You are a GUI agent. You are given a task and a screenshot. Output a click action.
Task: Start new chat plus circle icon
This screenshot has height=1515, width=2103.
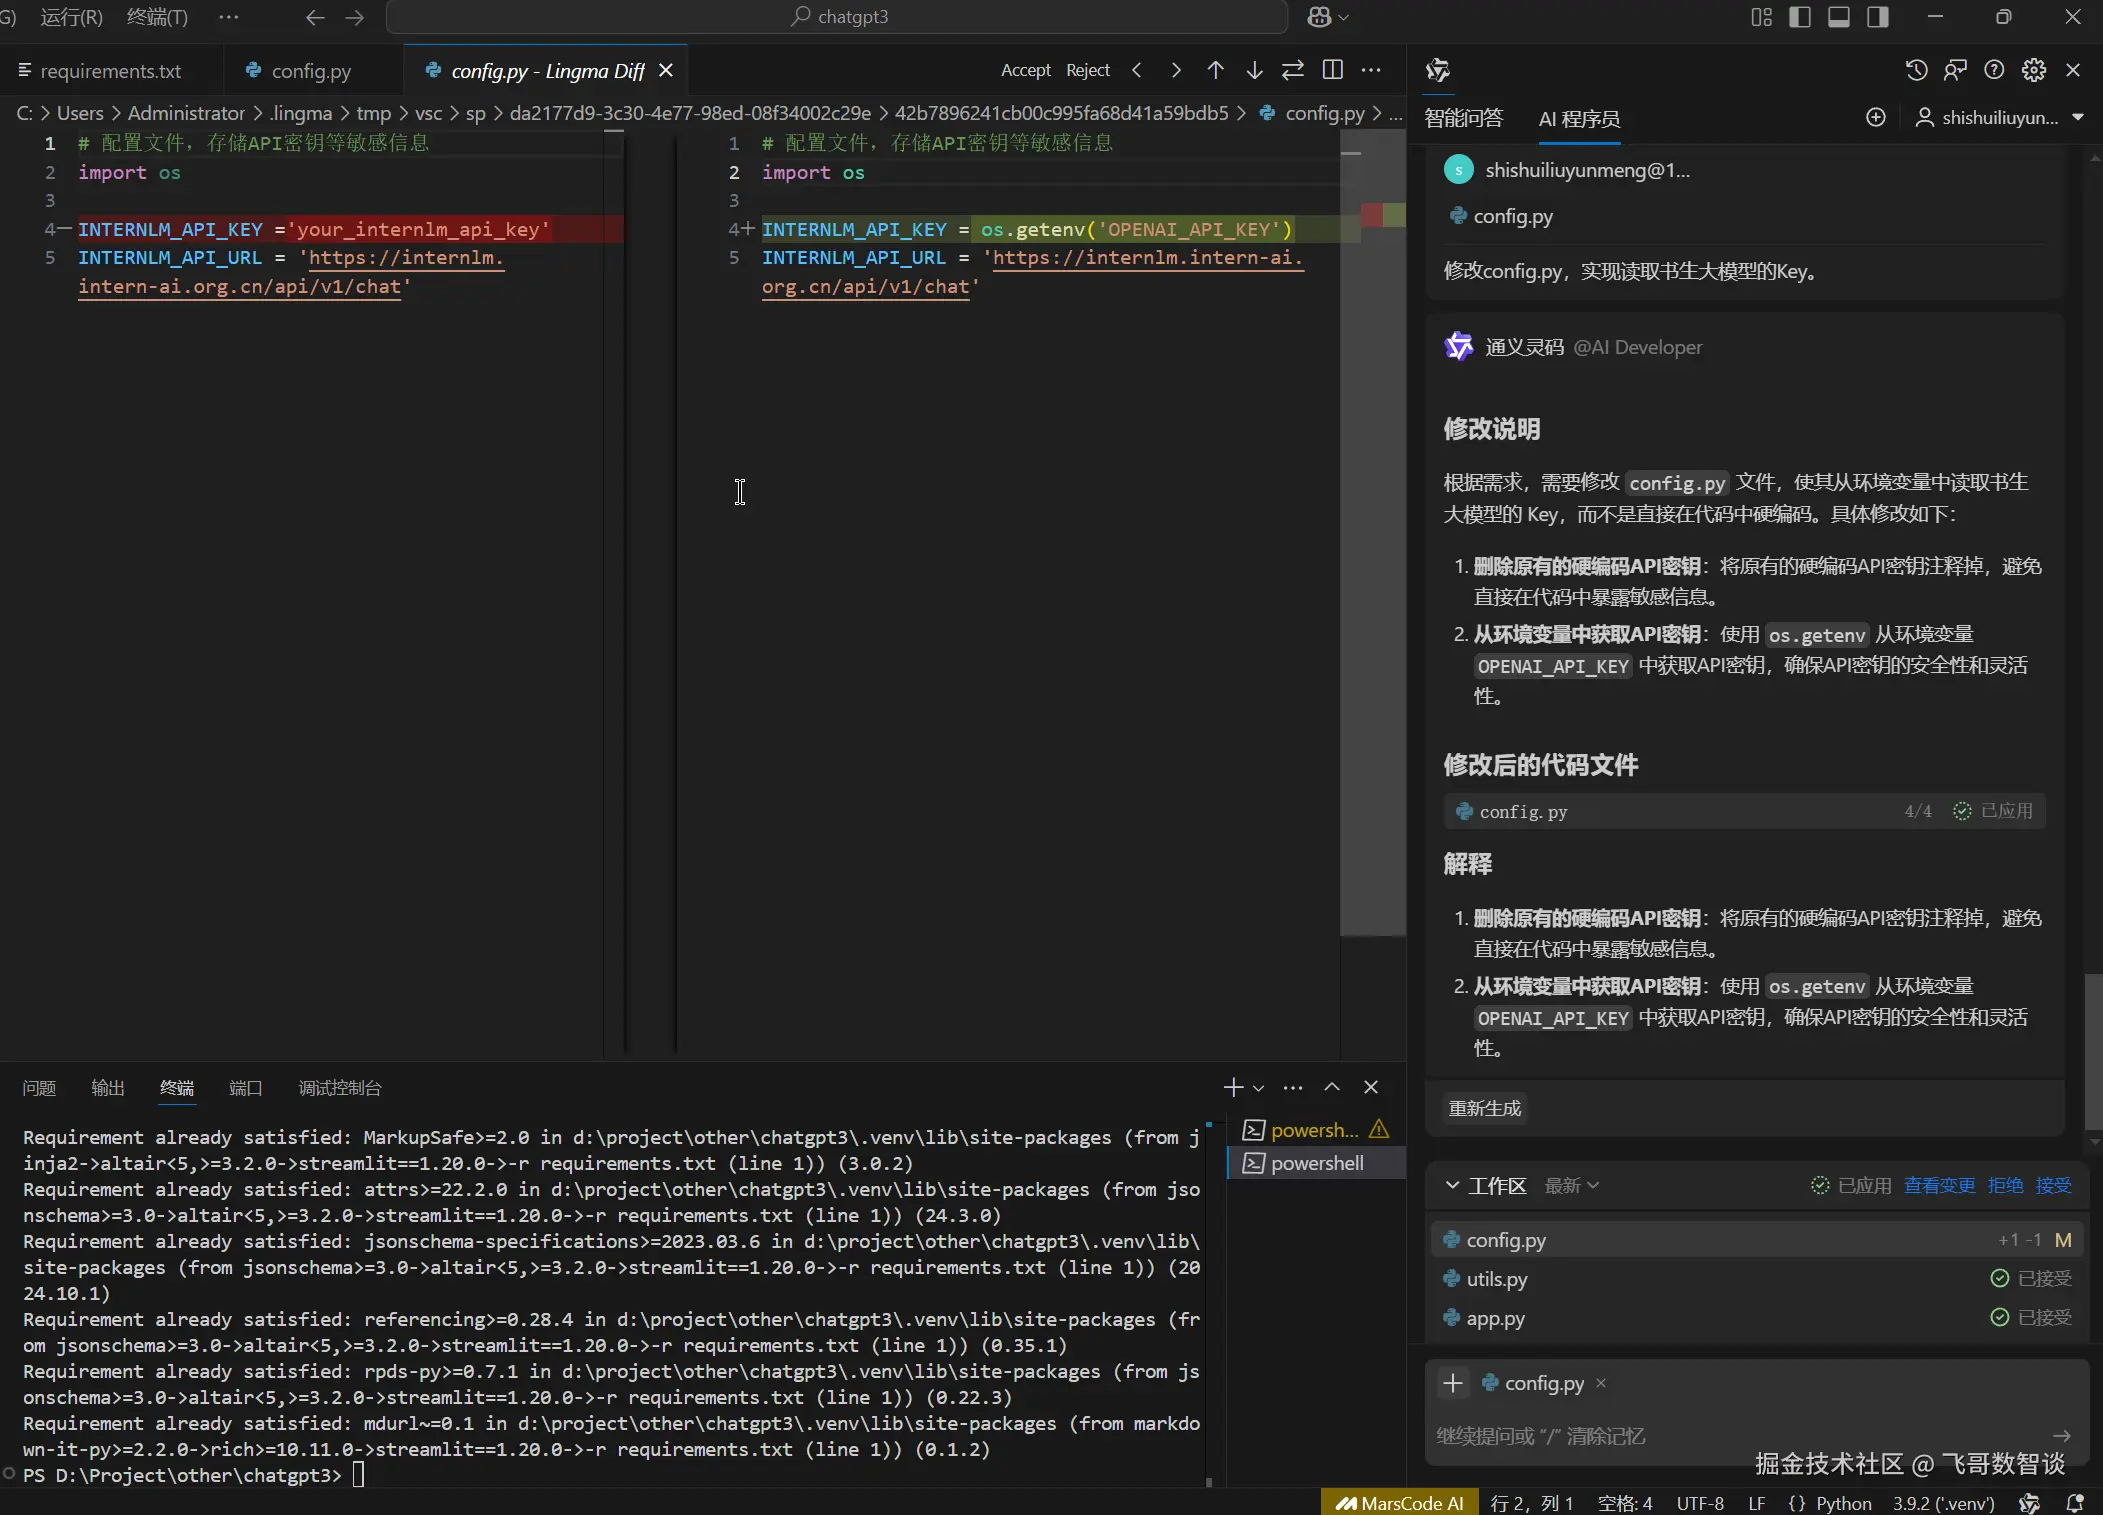1876,118
